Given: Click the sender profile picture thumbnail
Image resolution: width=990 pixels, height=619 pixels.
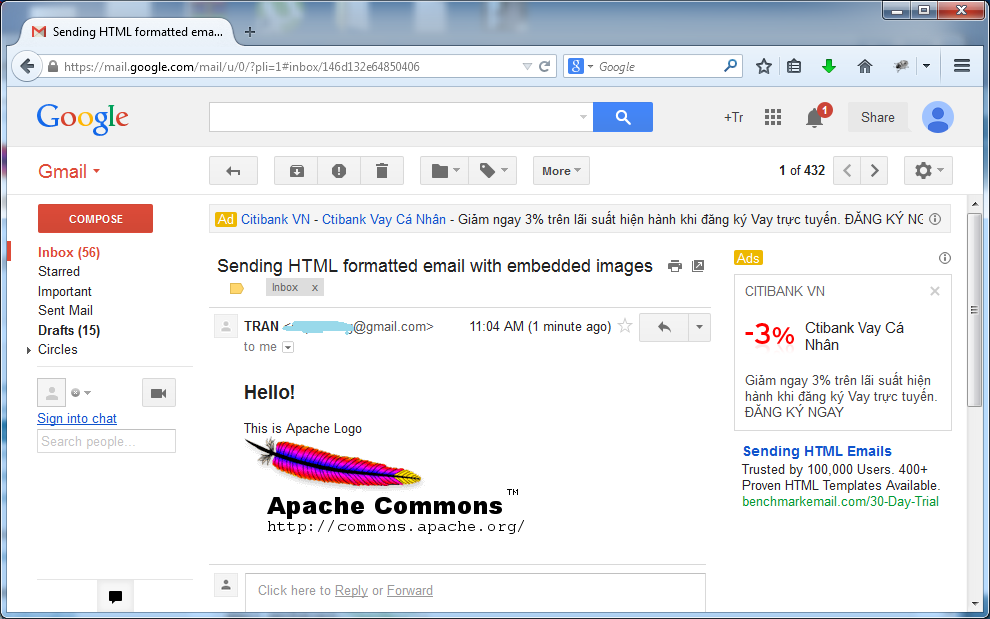Looking at the screenshot, I should coord(225,326).
